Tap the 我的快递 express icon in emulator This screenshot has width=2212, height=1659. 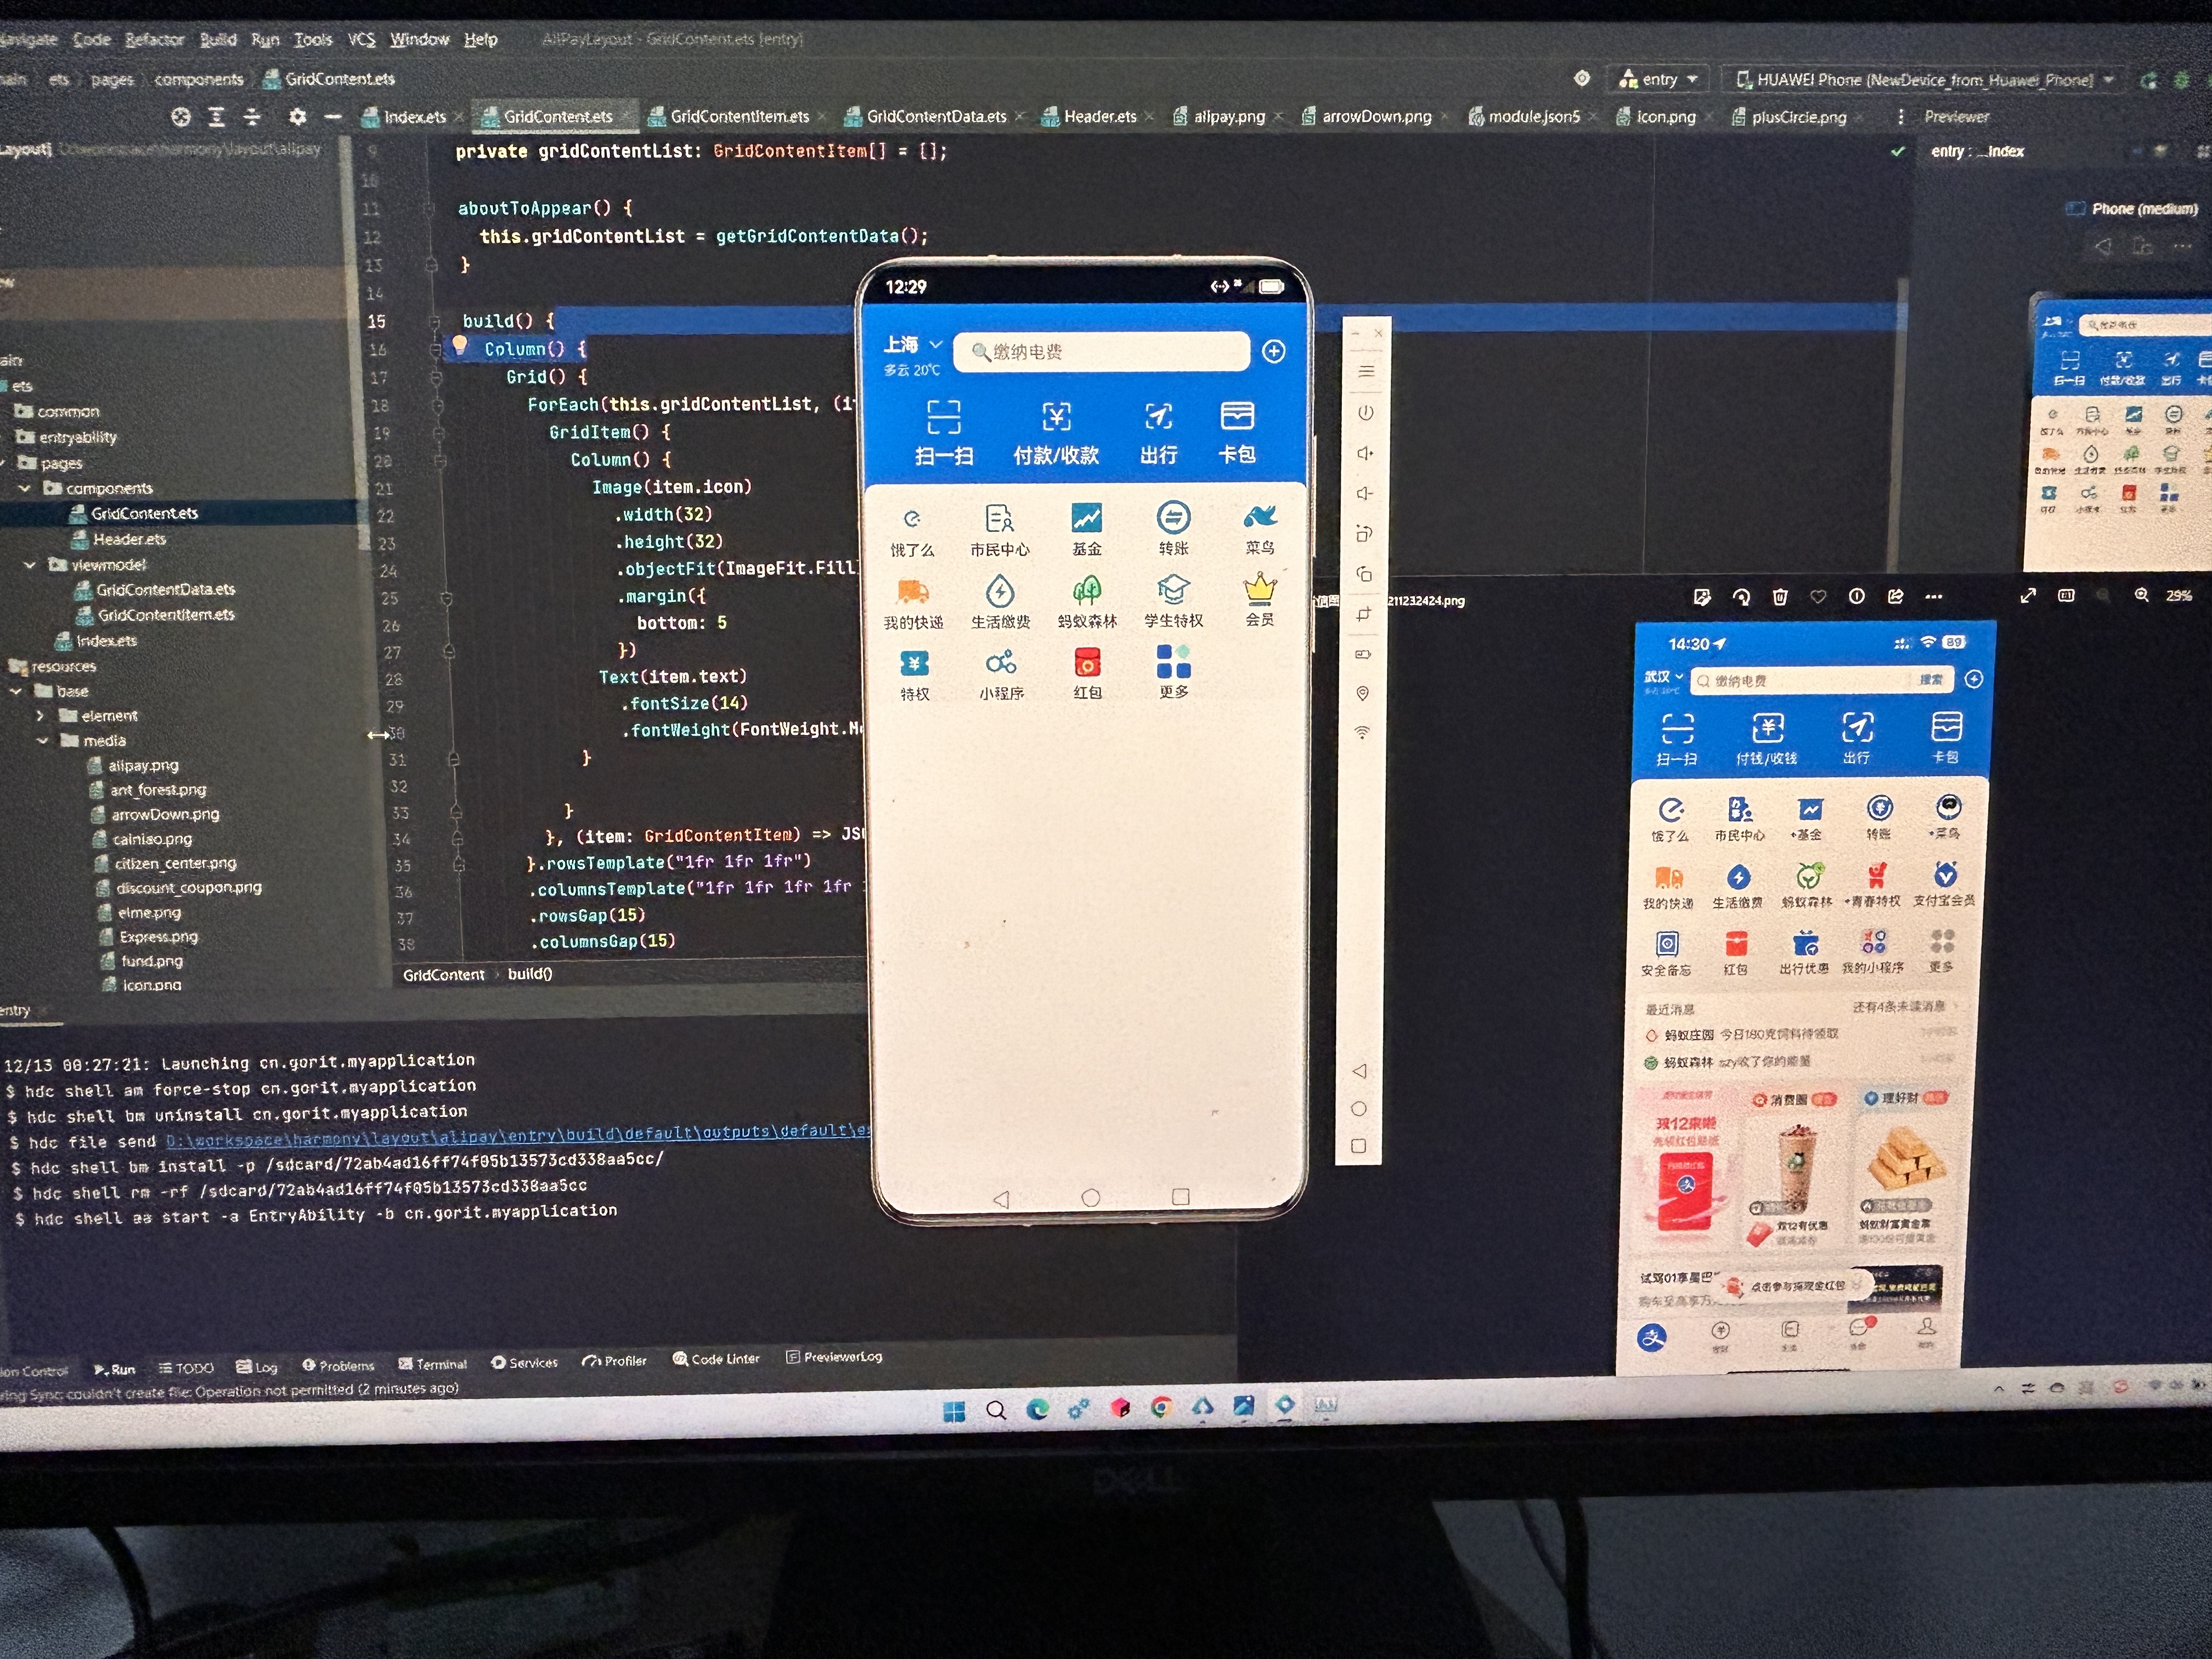coord(912,591)
